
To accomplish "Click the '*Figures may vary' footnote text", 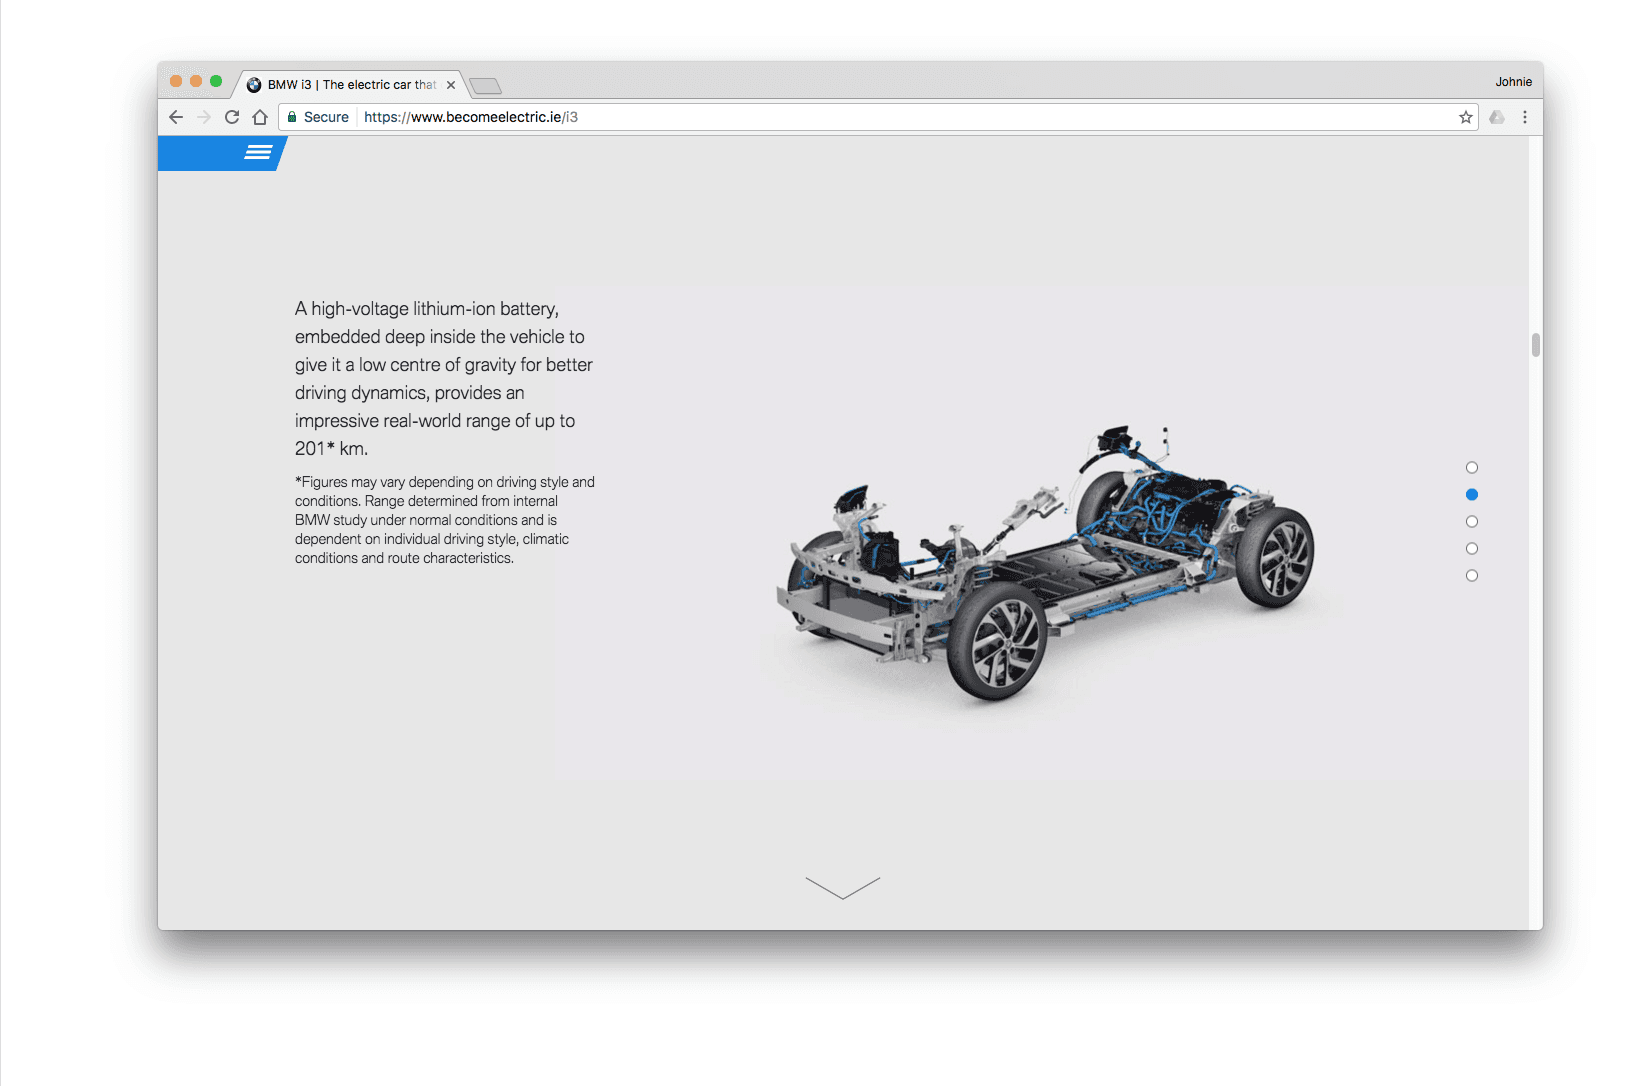I will pos(445,520).
